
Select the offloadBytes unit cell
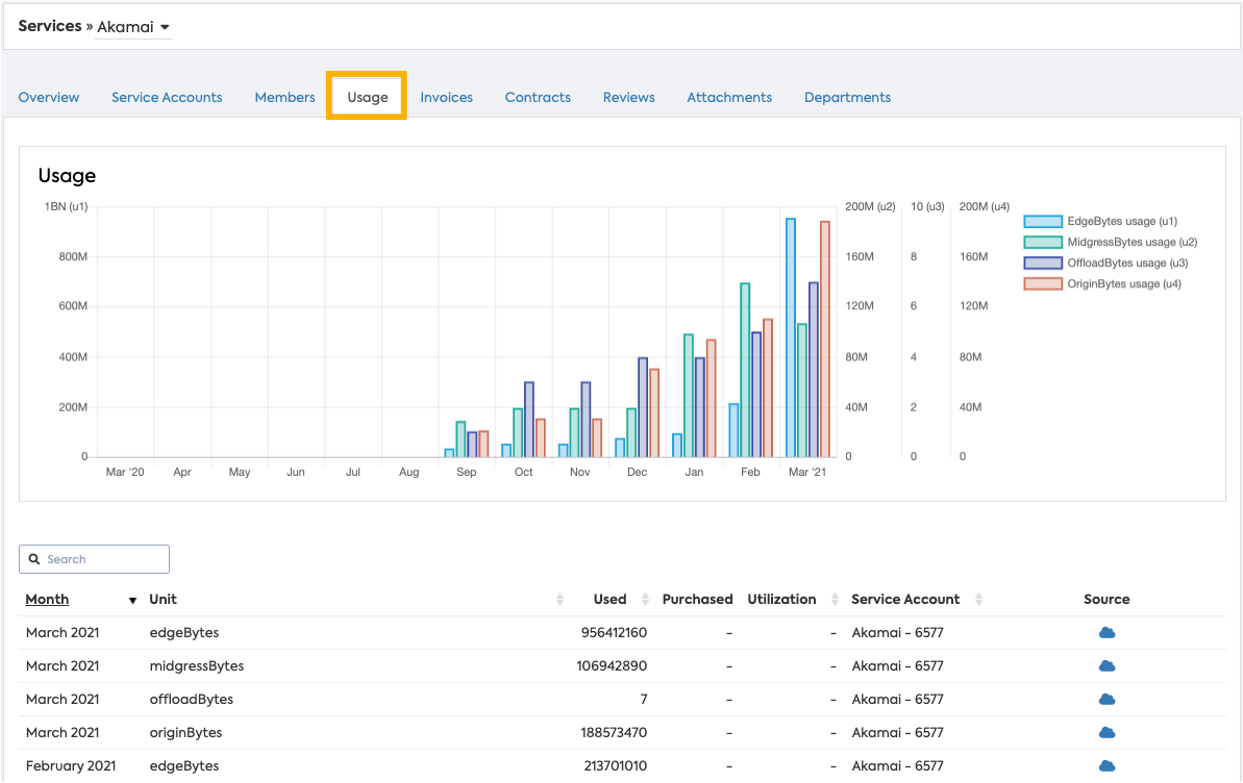191,699
